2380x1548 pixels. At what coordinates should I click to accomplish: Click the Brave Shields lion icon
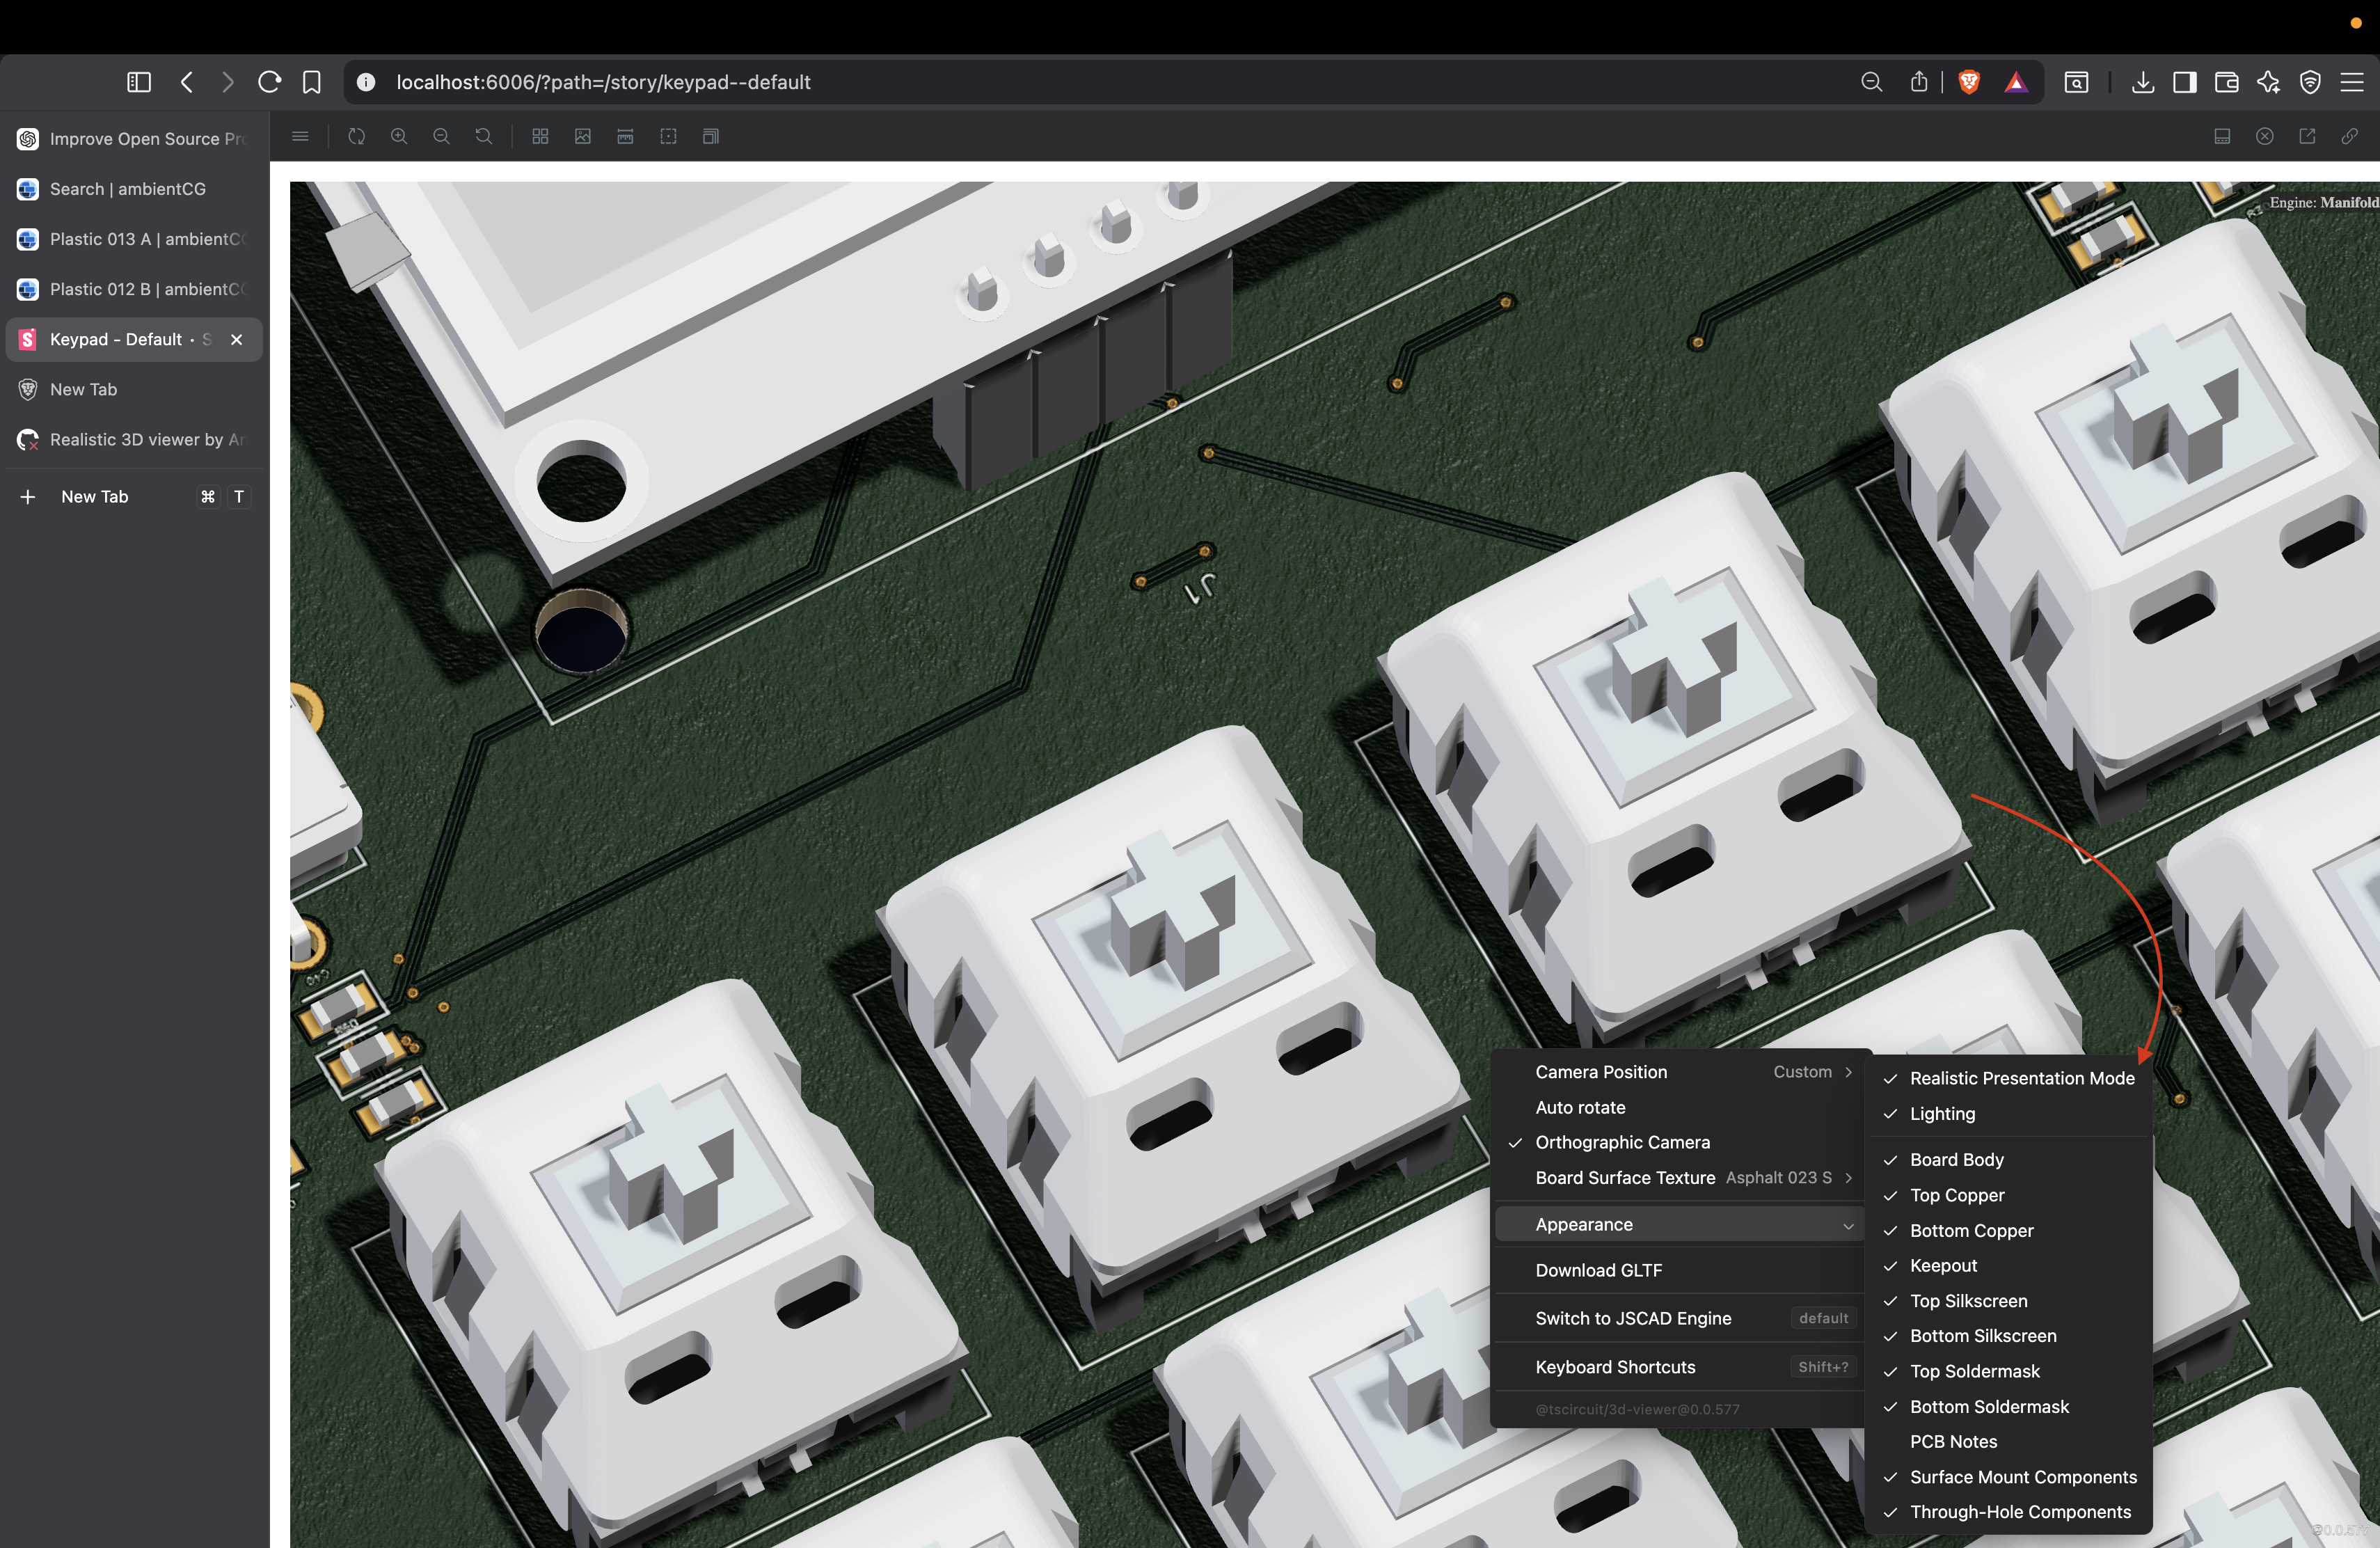pyautogui.click(x=1968, y=82)
